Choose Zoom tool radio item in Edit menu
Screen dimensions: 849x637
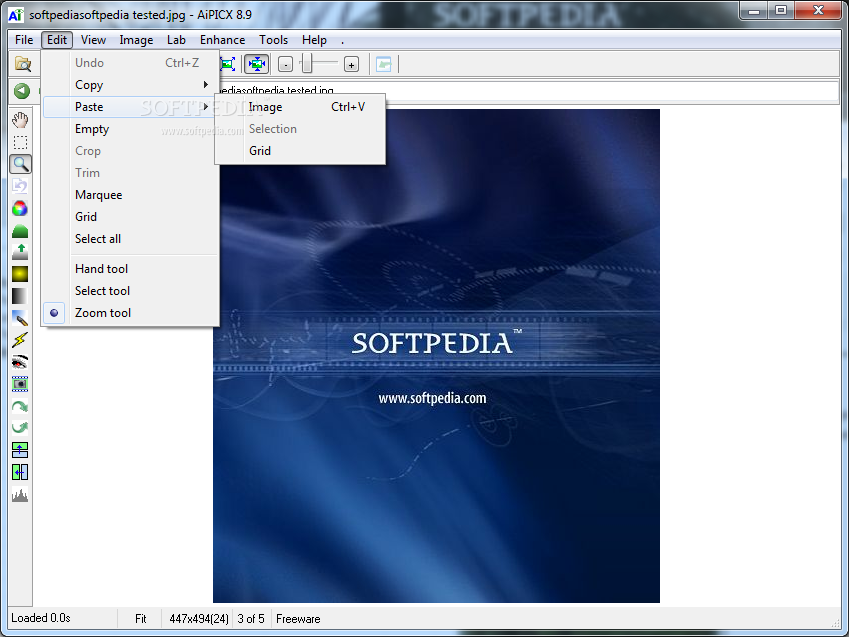(x=130, y=313)
